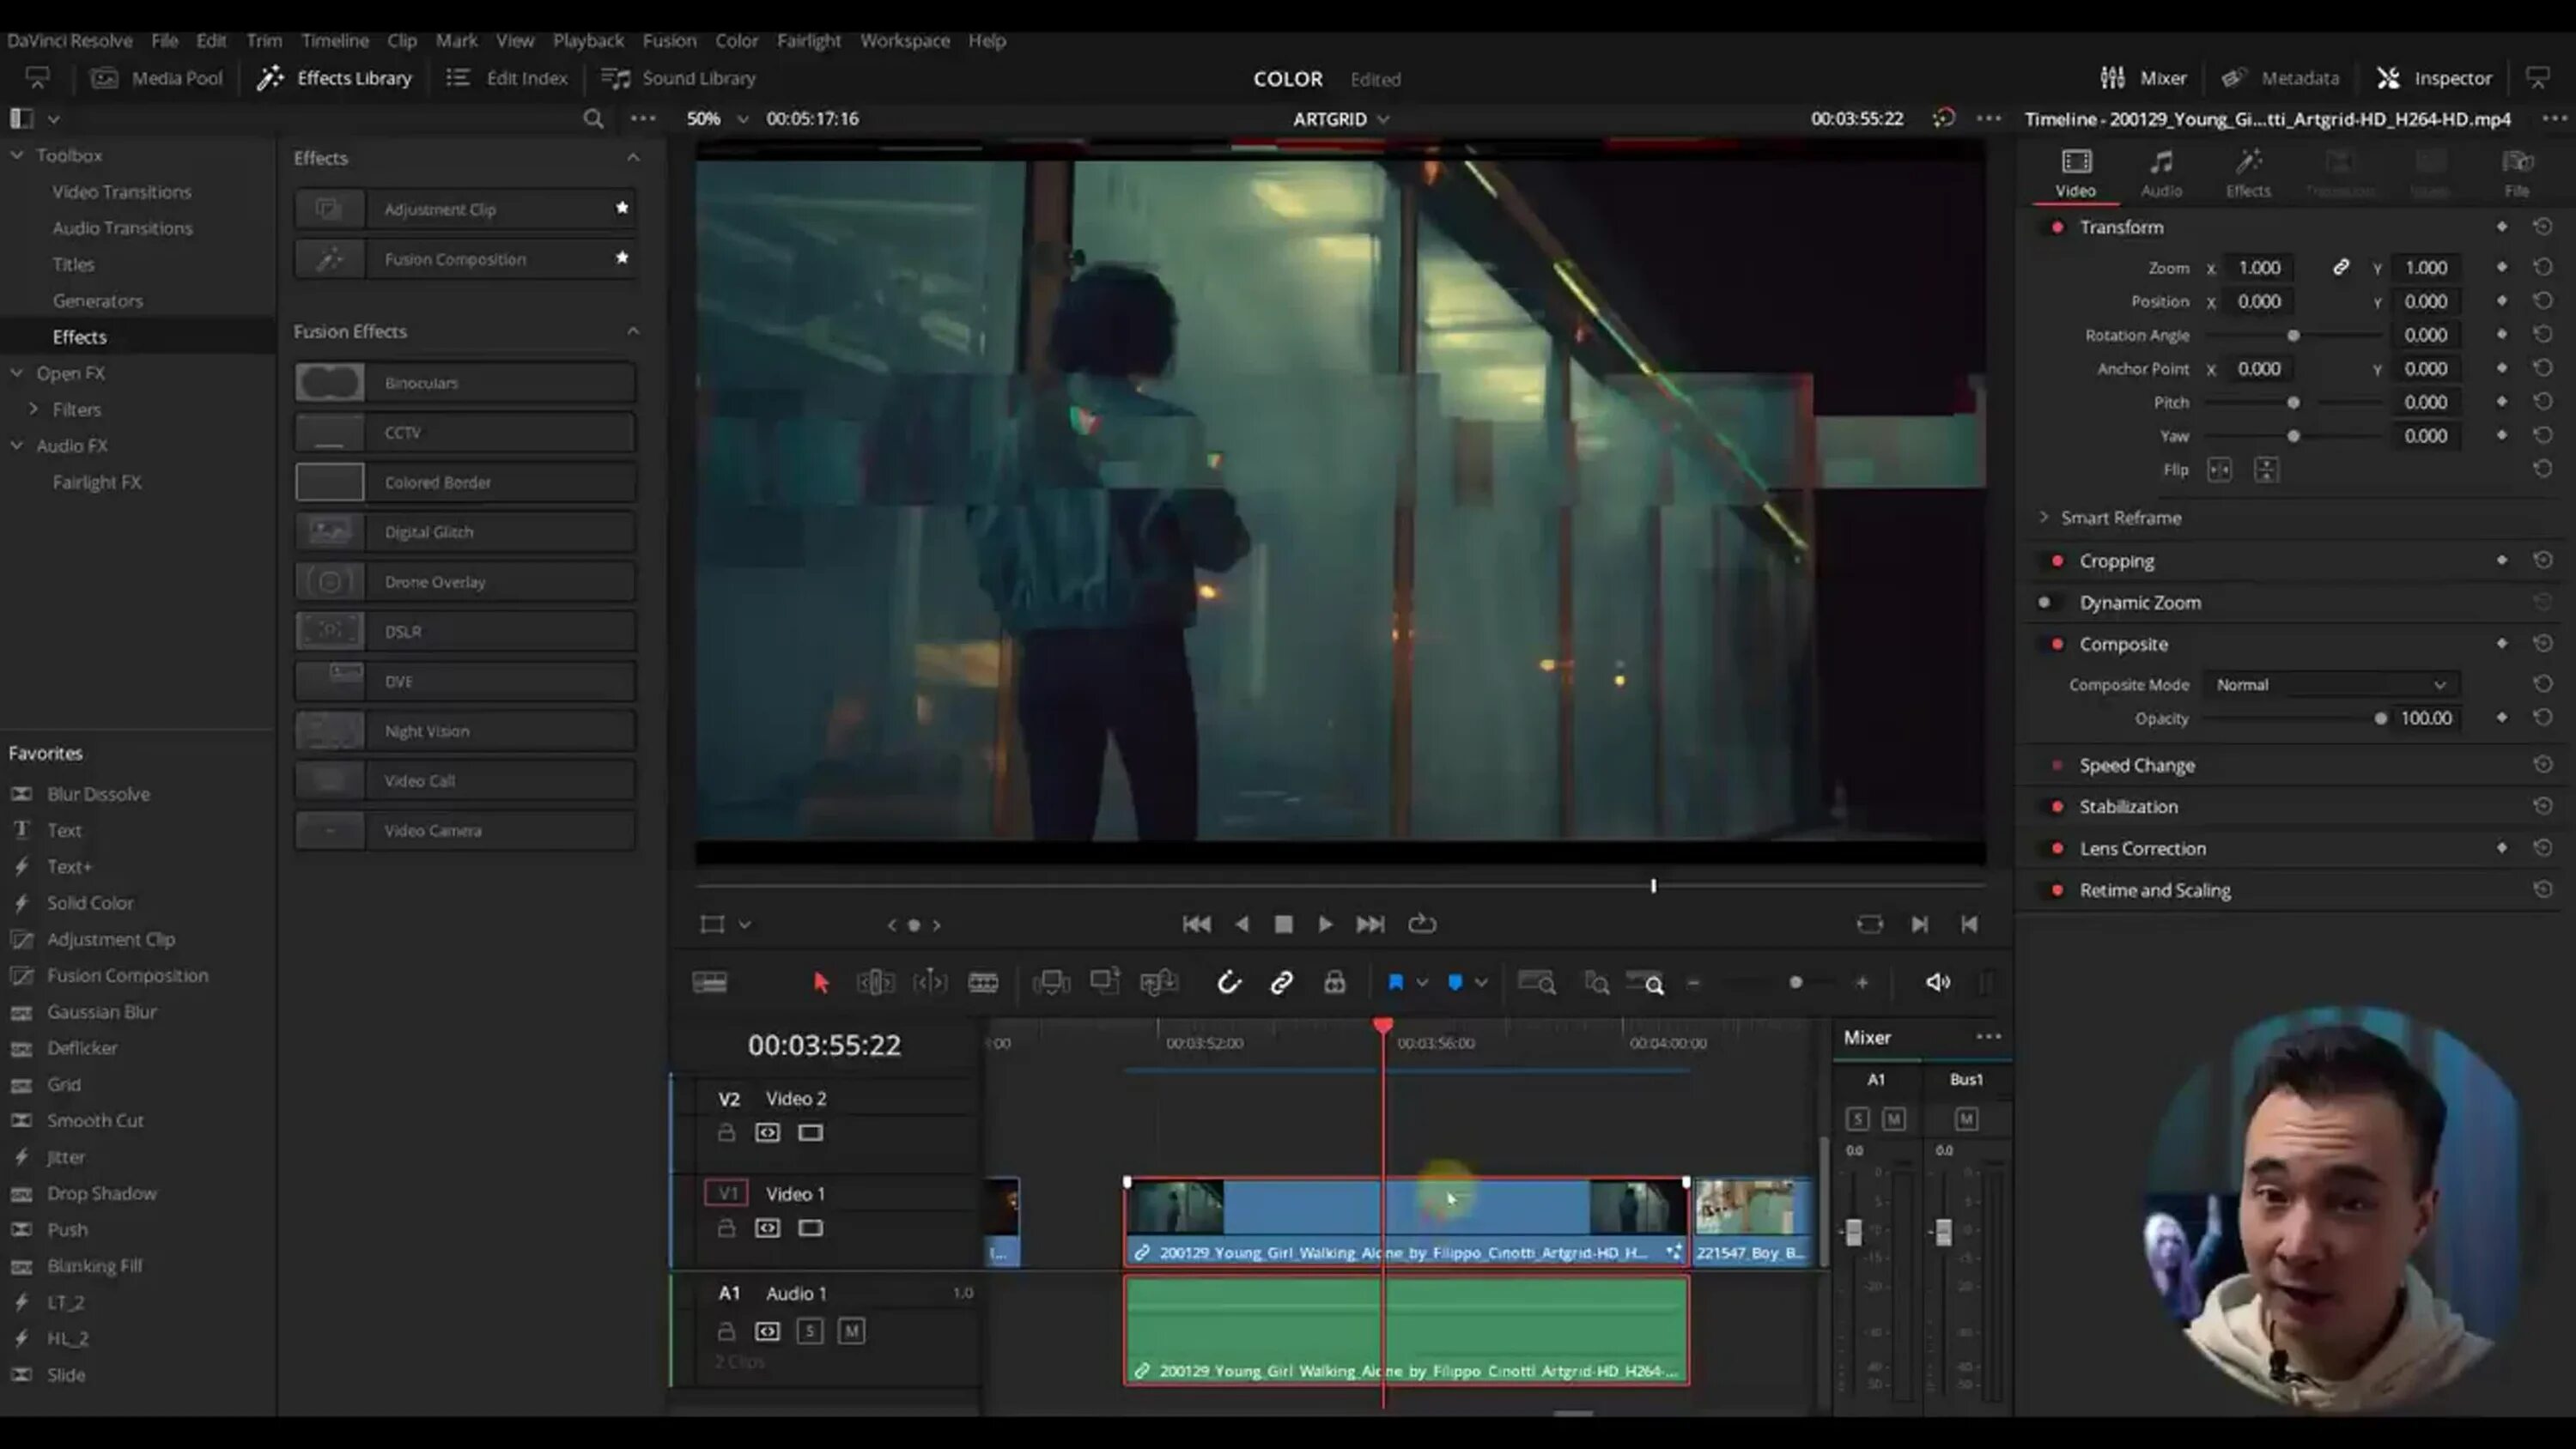Select the Digital Glitch effect
This screenshot has width=2576, height=1449.
point(464,532)
